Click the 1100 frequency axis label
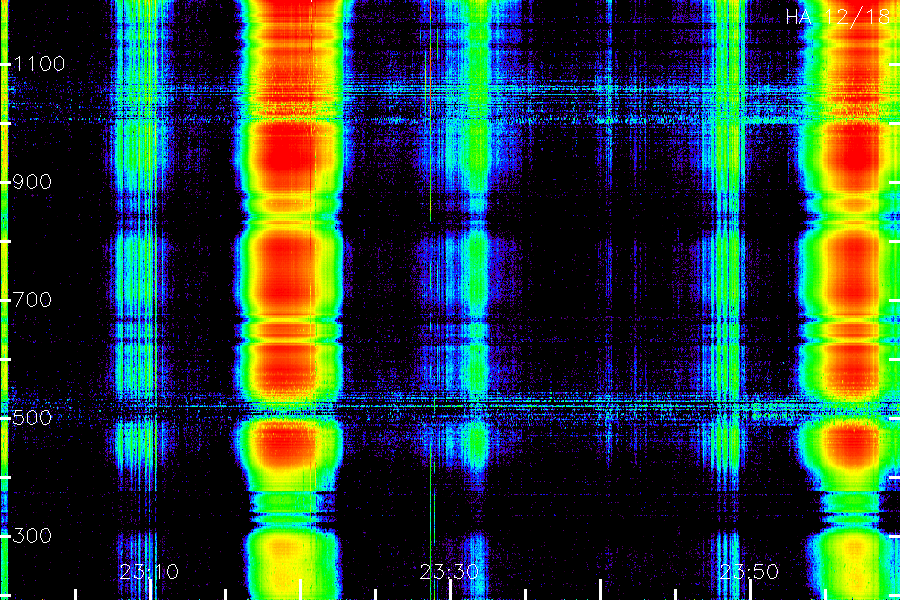900x600 pixels. coord(39,64)
